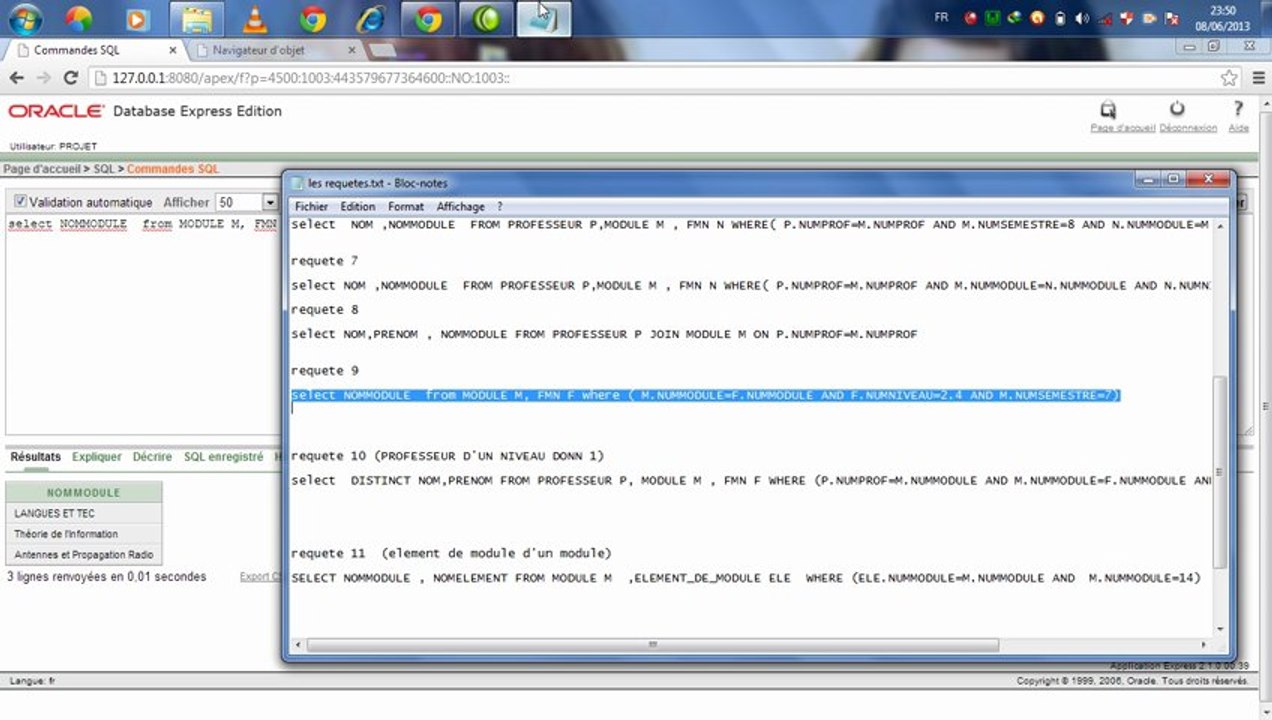Close the Commandes SQL tab
This screenshot has height=720, width=1272.
[x=173, y=49]
